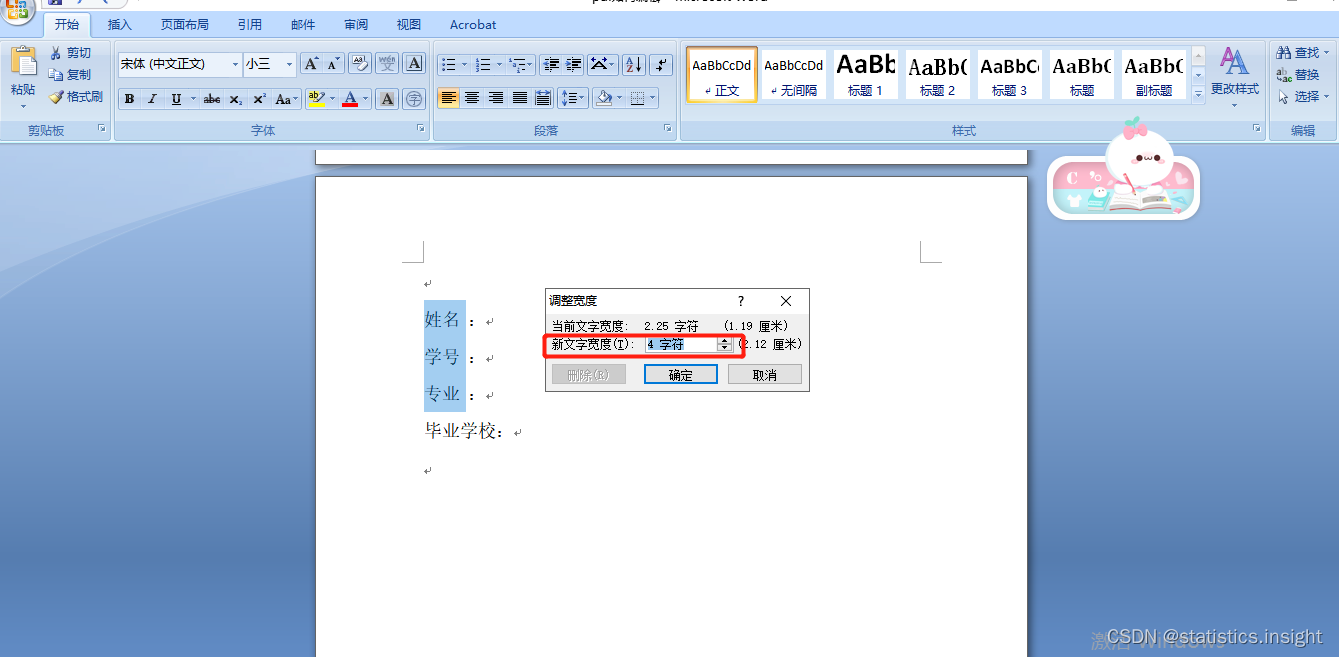Click the Replace (替换) button
The image size is (1339, 657).
[1298, 75]
